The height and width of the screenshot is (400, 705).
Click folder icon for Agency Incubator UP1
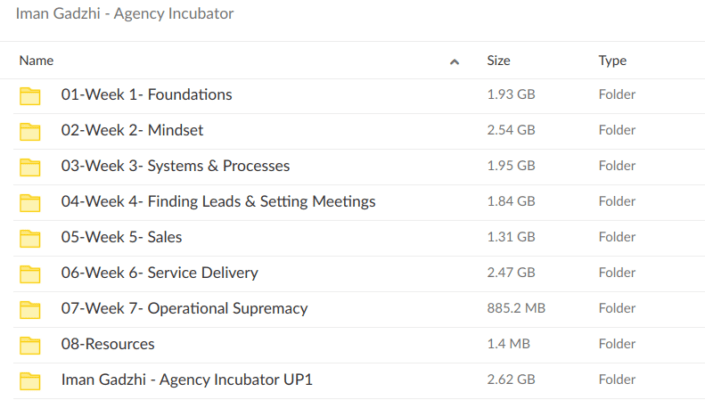[x=30, y=381]
